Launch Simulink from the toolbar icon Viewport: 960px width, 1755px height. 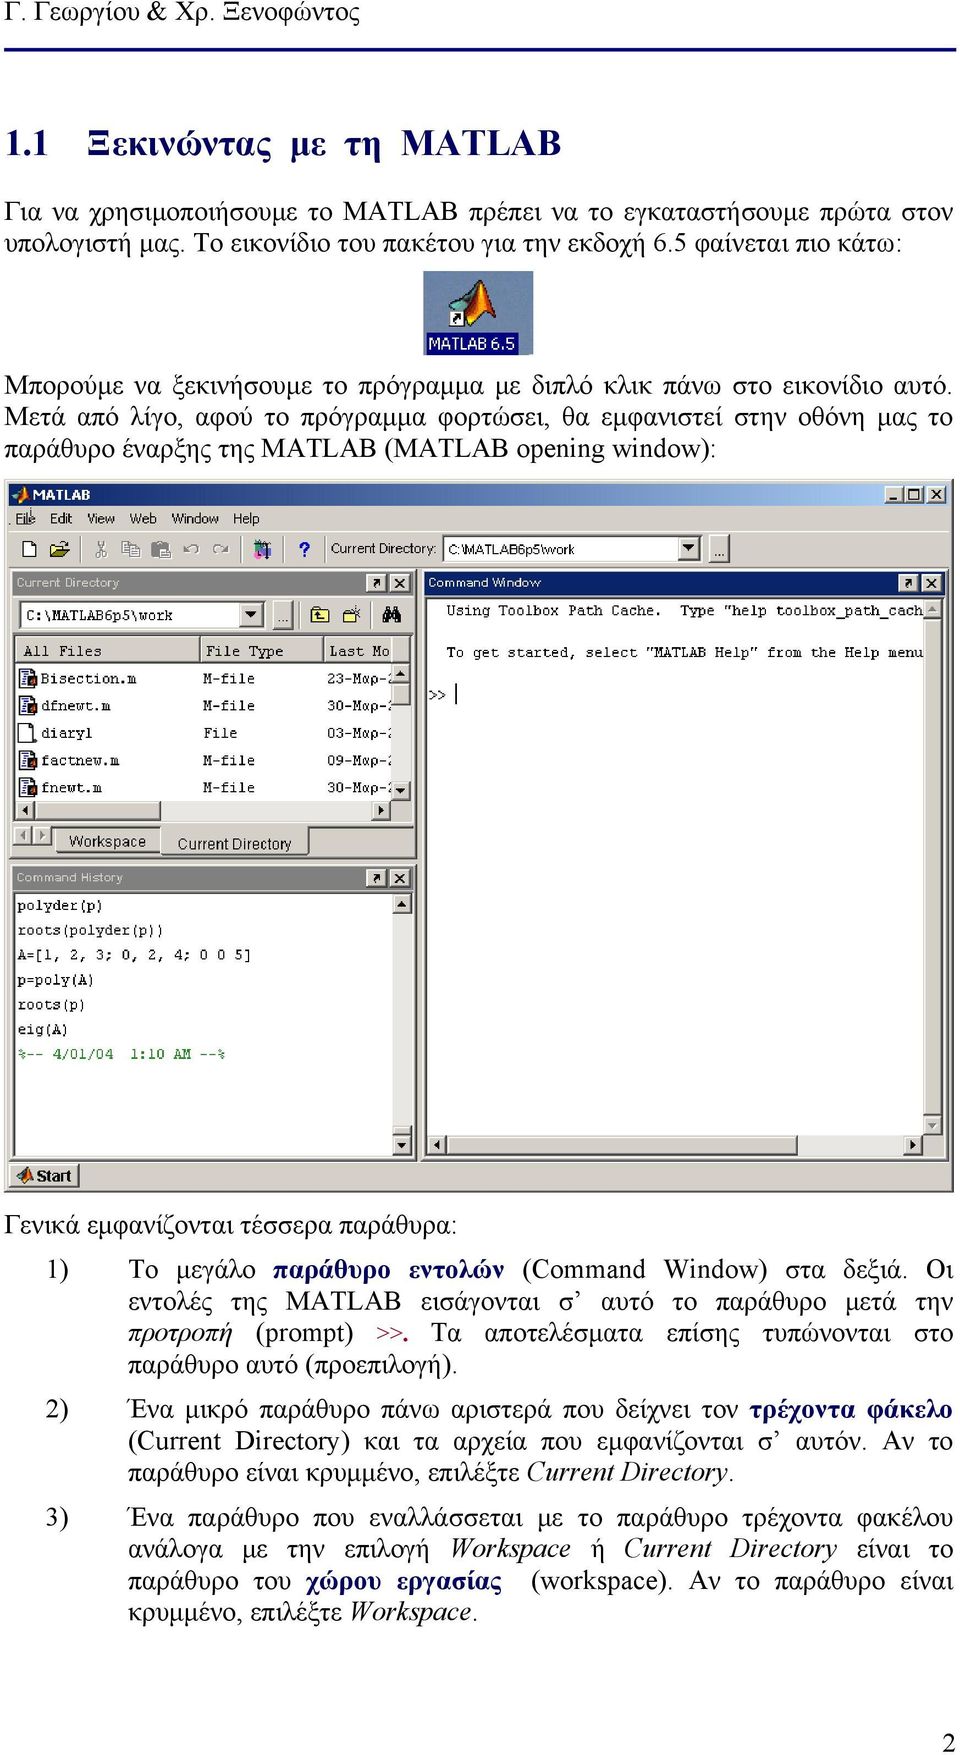click(x=262, y=548)
